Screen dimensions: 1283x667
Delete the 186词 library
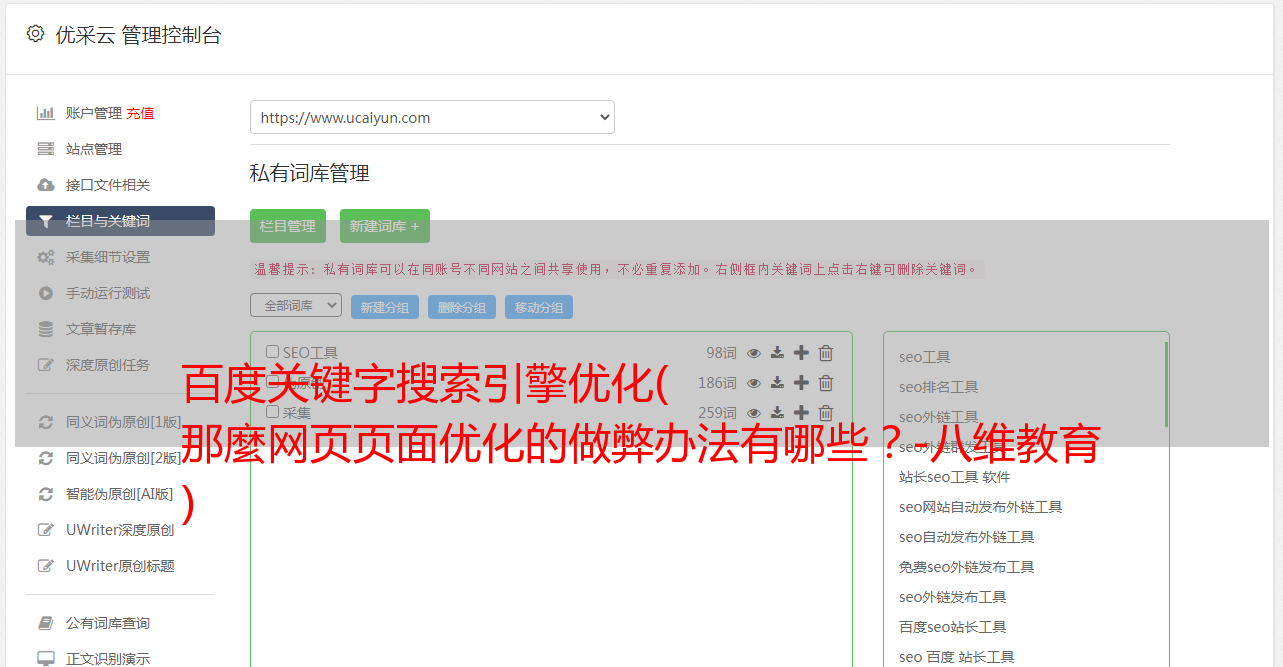pyautogui.click(x=826, y=382)
